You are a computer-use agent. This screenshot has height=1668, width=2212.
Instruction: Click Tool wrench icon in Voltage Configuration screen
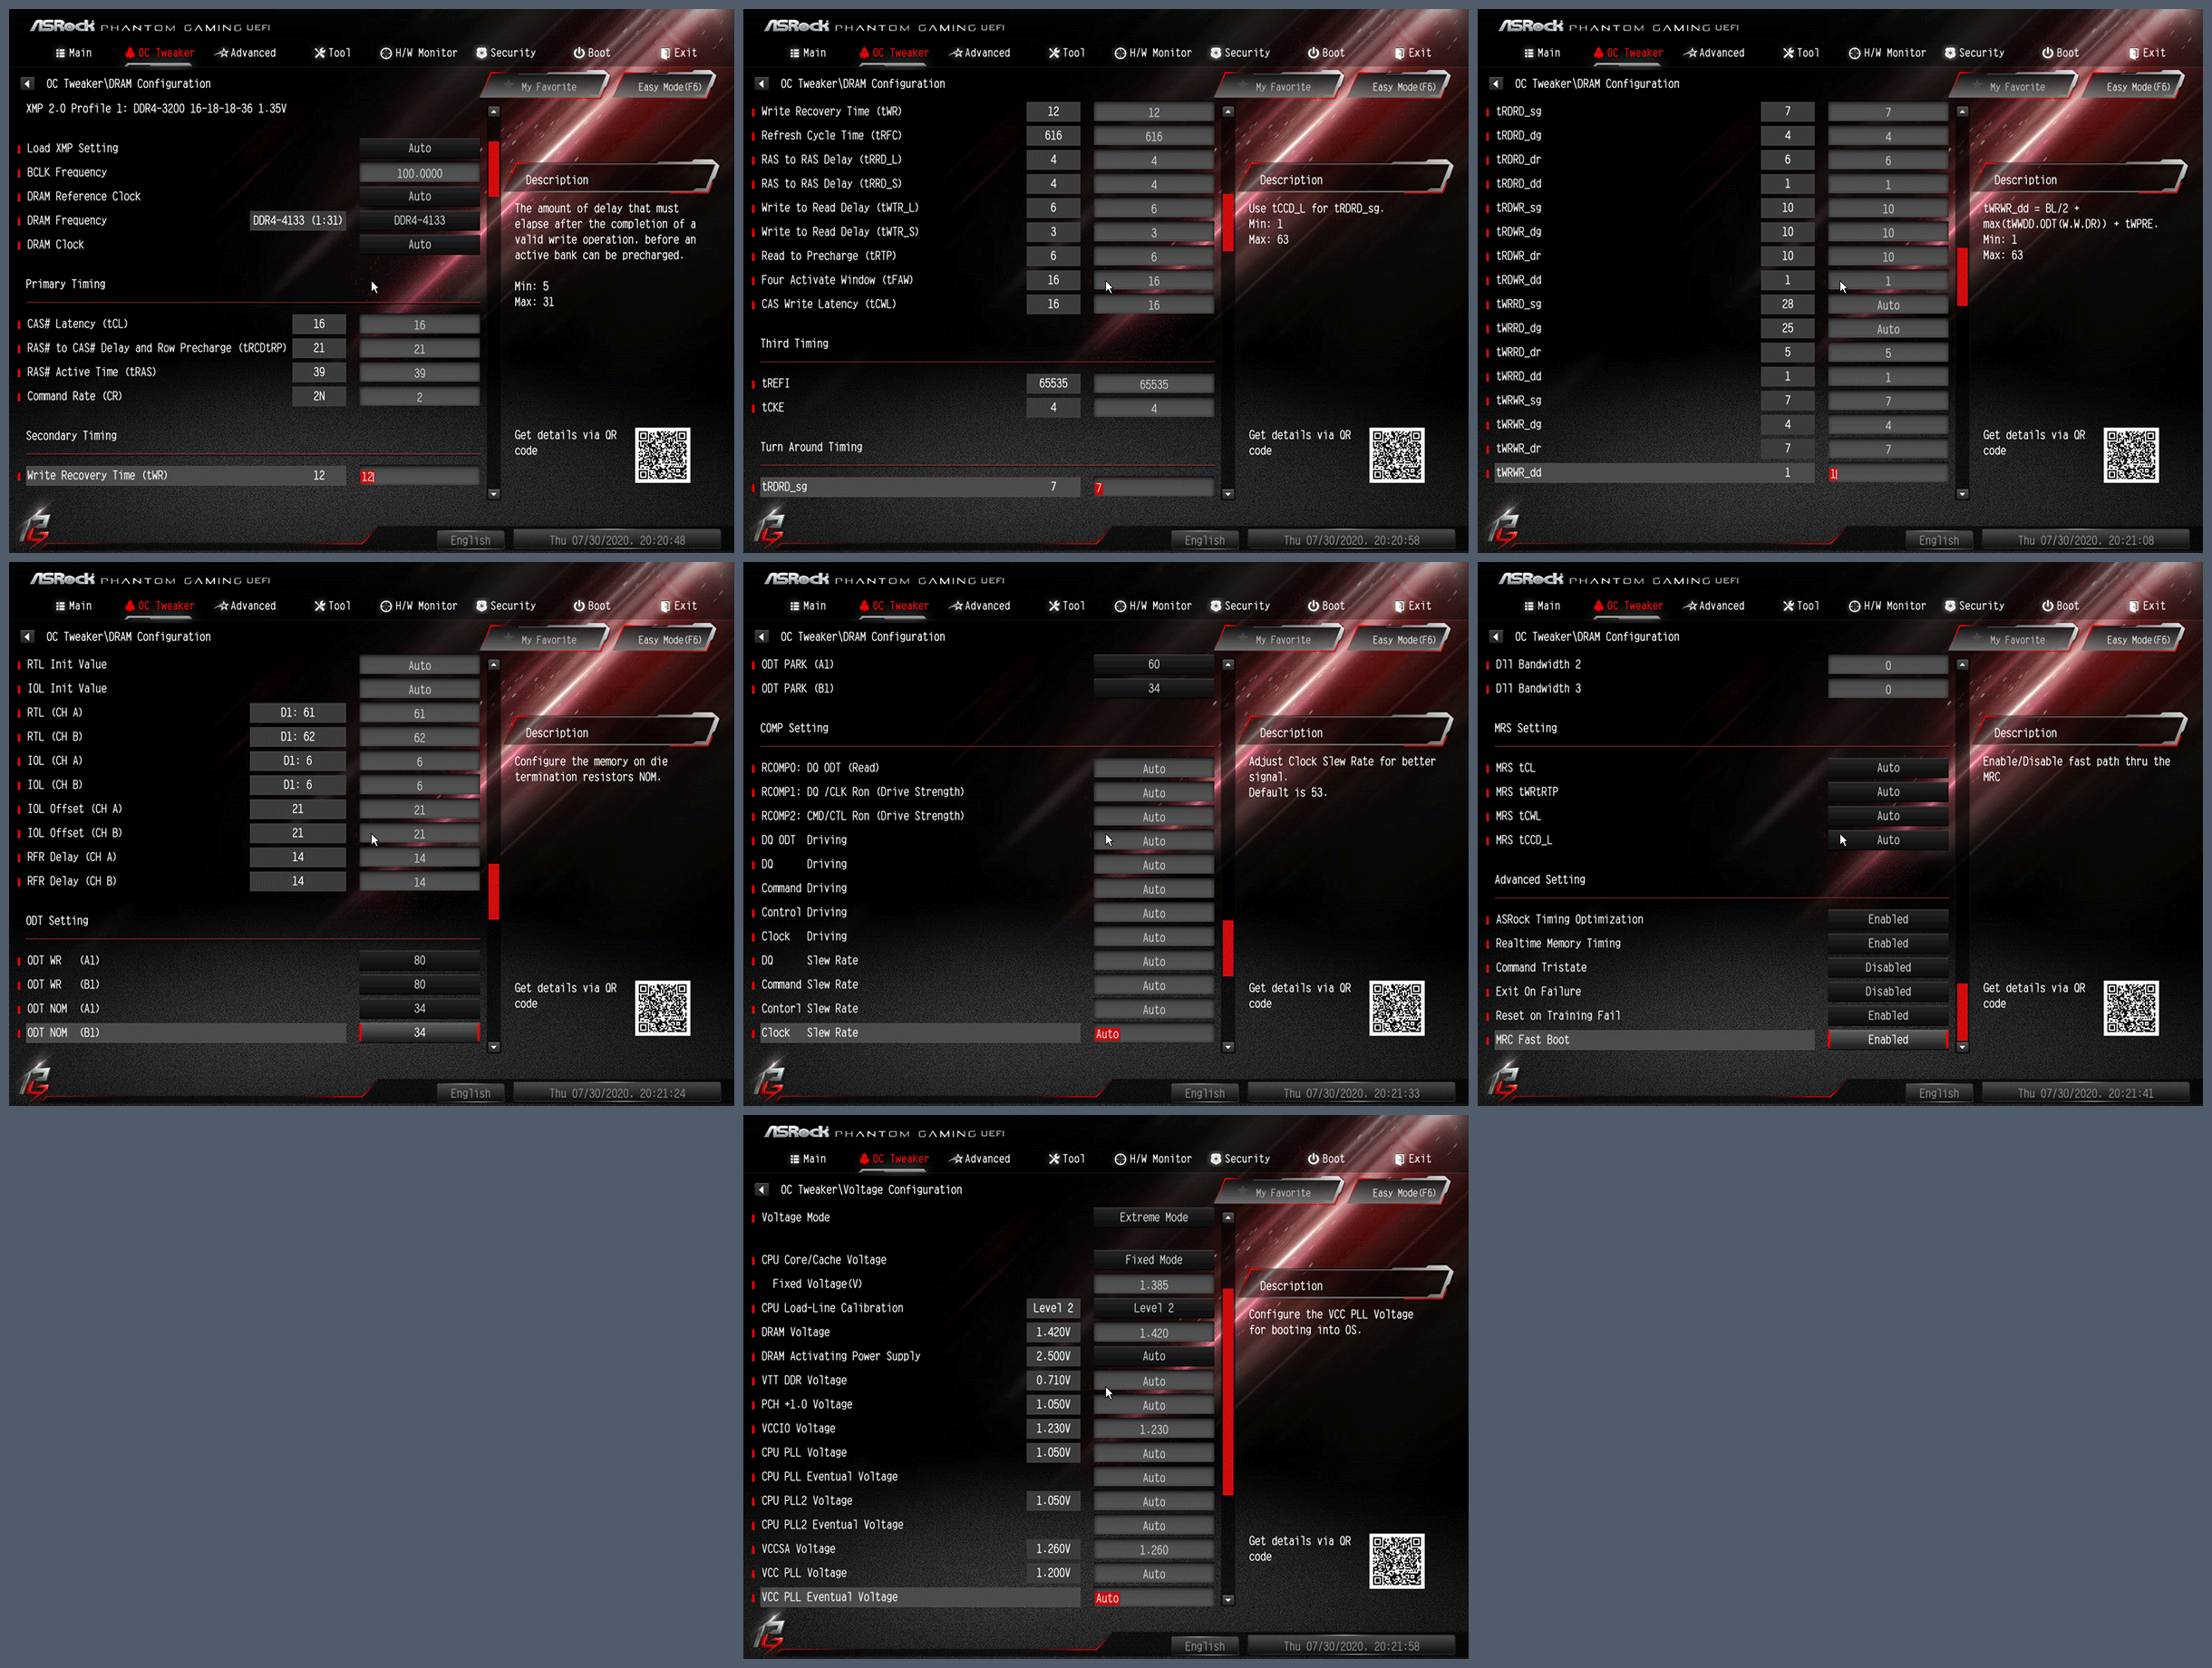[x=1054, y=1159]
